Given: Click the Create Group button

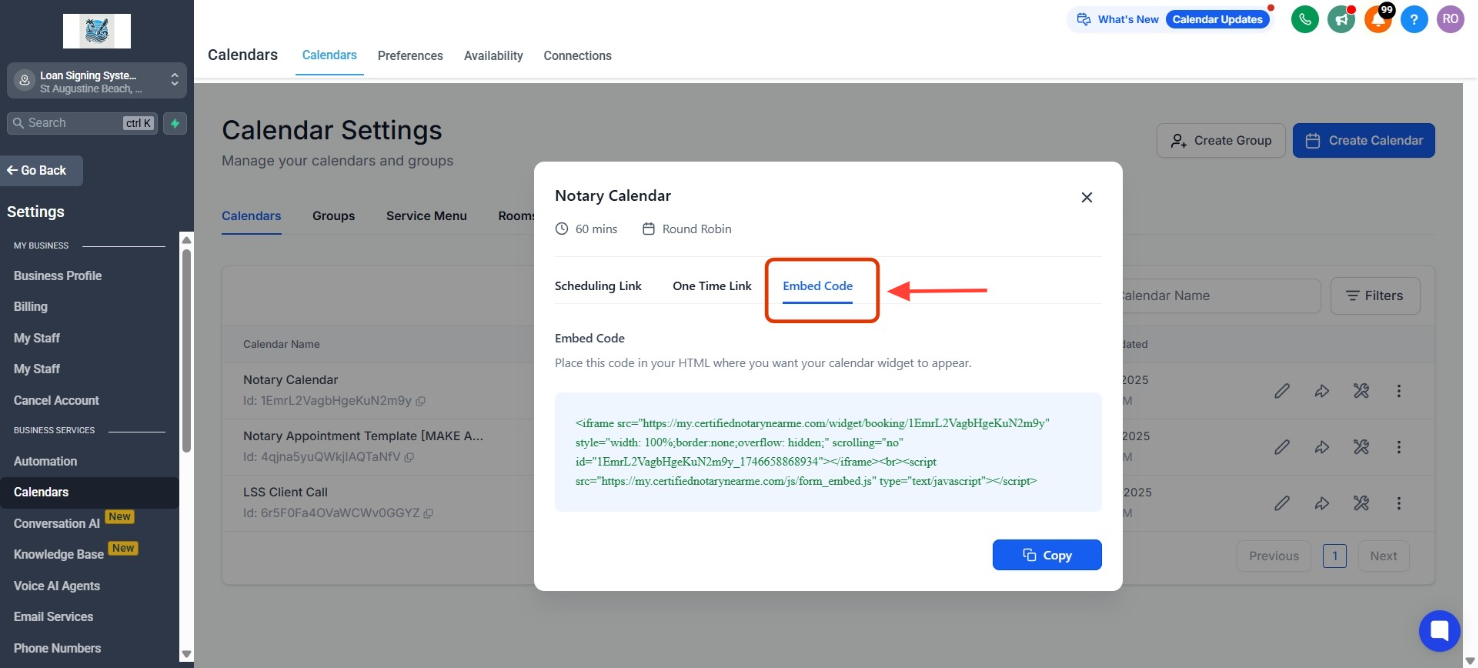Looking at the screenshot, I should coord(1221,140).
